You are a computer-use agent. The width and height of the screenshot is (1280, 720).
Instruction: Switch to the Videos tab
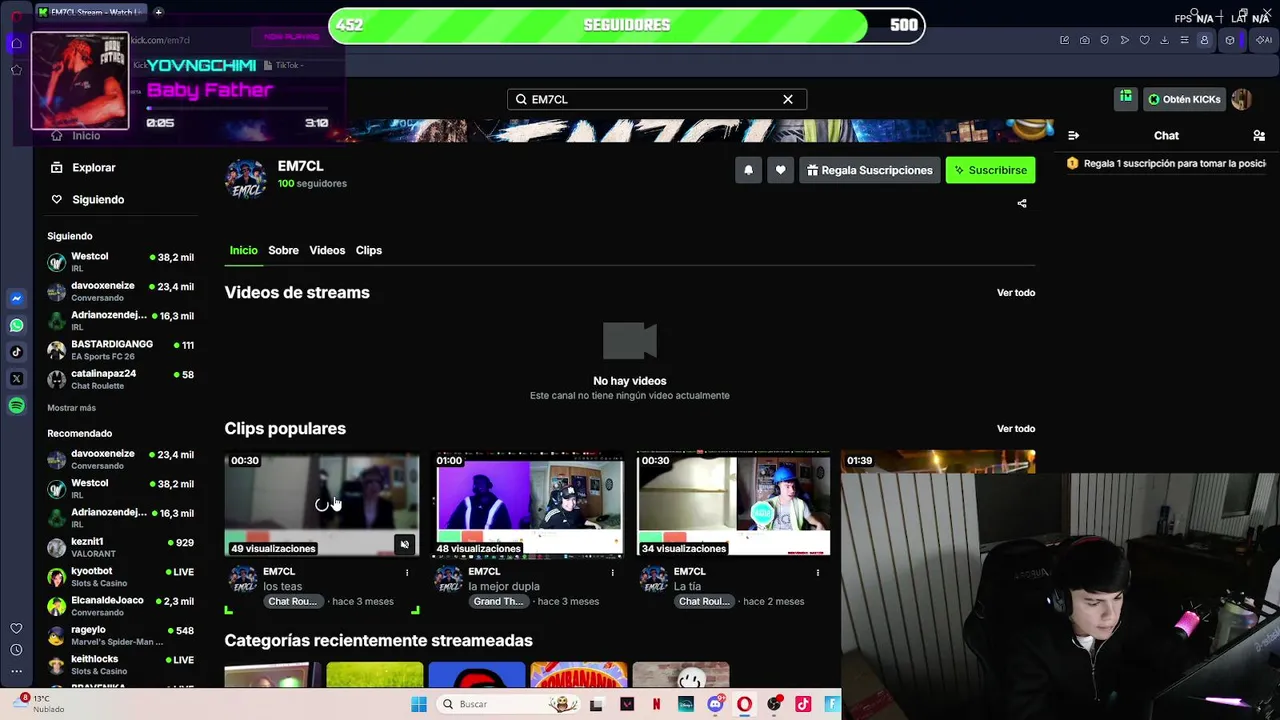(327, 250)
